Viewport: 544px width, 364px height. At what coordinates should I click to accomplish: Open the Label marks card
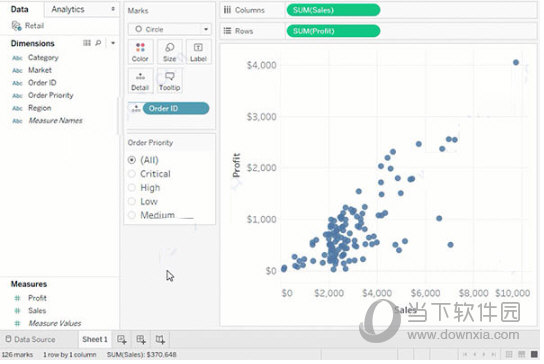[198, 52]
